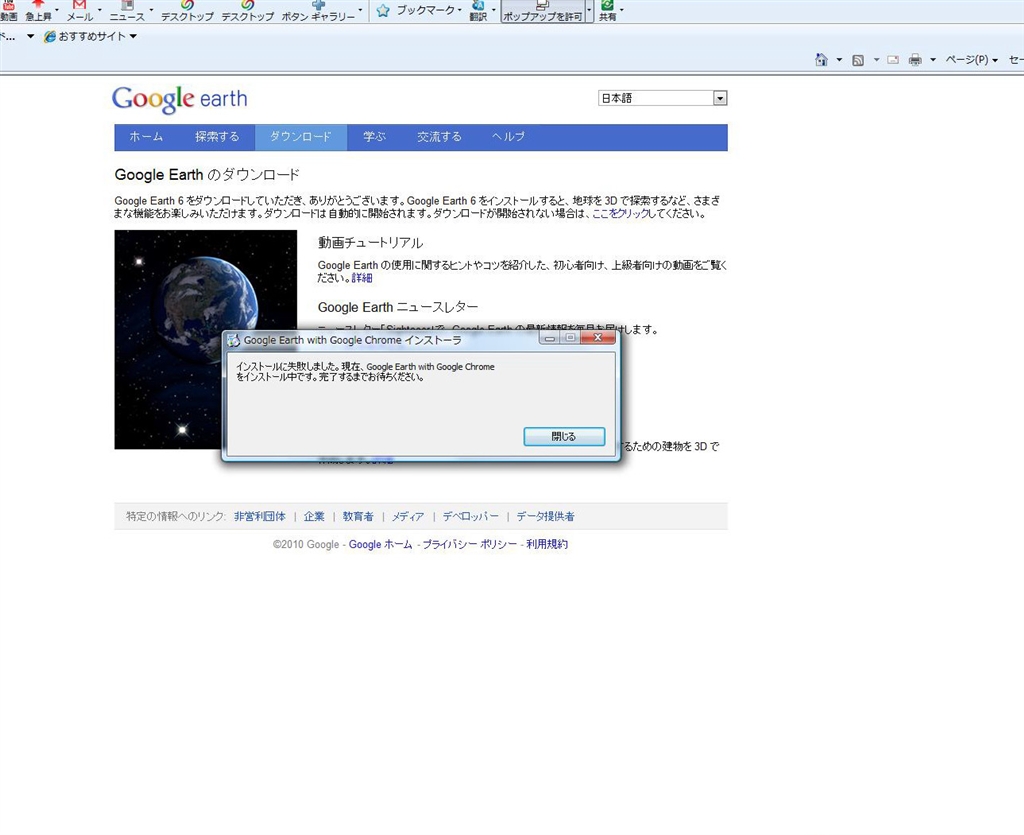
Task: Open the データ提供者 footer link
Action: (545, 516)
